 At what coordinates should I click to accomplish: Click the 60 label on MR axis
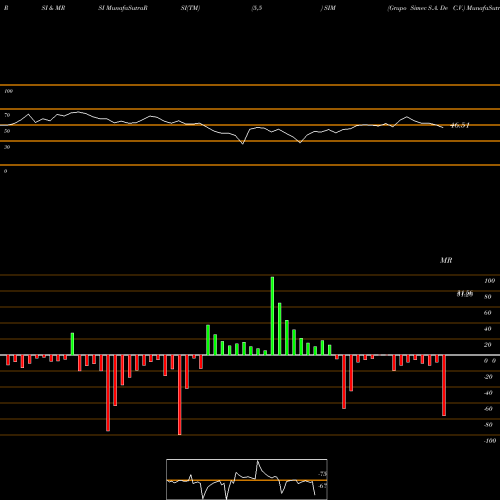(x=488, y=313)
